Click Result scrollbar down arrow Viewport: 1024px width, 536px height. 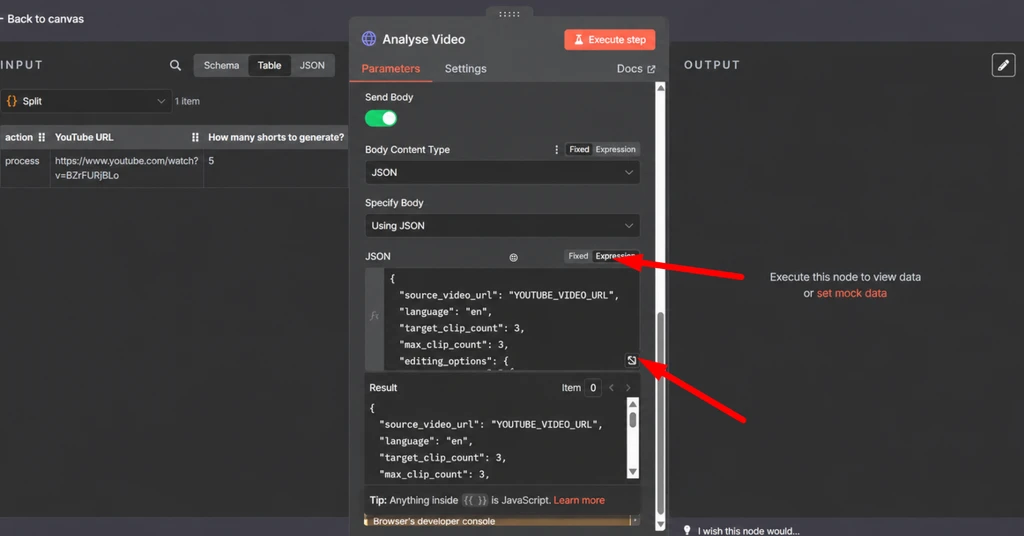[x=632, y=472]
